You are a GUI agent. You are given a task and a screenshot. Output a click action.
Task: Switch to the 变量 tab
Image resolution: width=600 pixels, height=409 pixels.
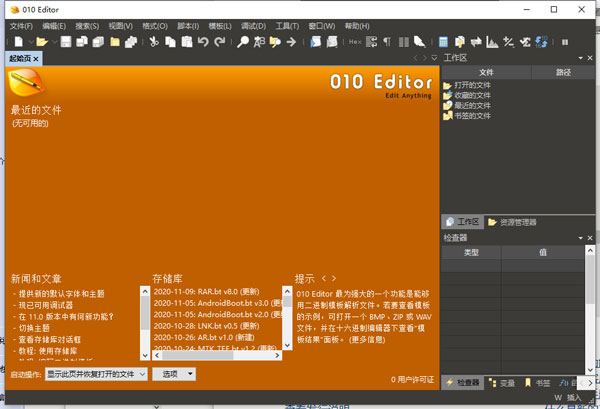pyautogui.click(x=507, y=383)
